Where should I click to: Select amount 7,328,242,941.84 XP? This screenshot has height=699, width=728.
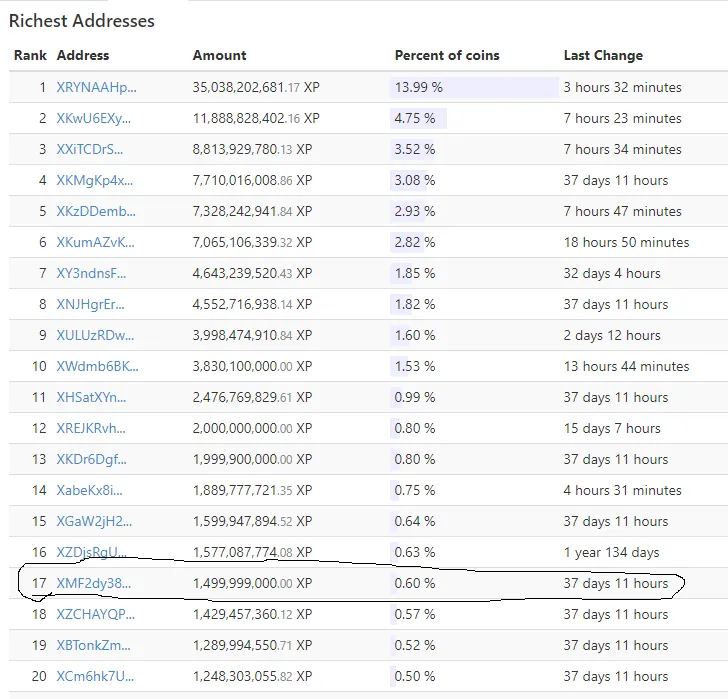point(253,211)
